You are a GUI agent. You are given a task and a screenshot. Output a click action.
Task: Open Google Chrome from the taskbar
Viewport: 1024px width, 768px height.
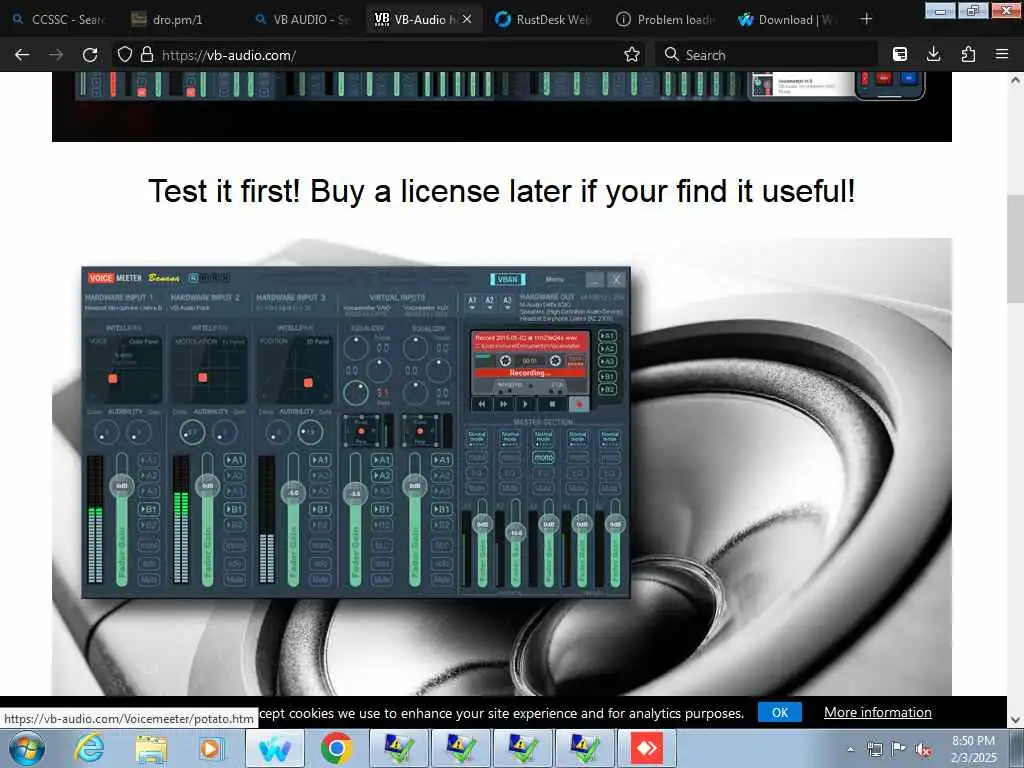(x=336, y=748)
